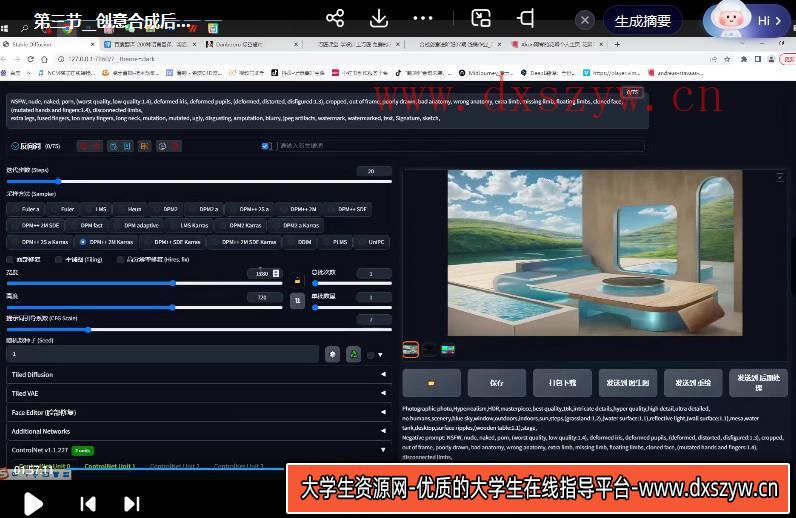Click the 发送到后期处理 button
Image resolution: width=796 pixels, height=518 pixels.
[x=758, y=383]
